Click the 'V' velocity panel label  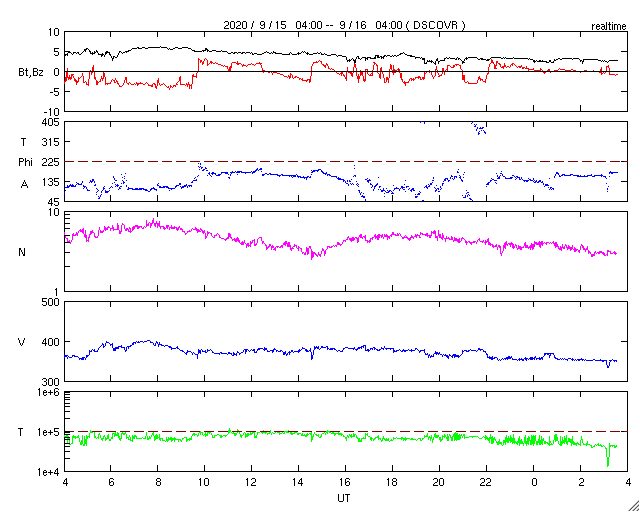point(22,342)
